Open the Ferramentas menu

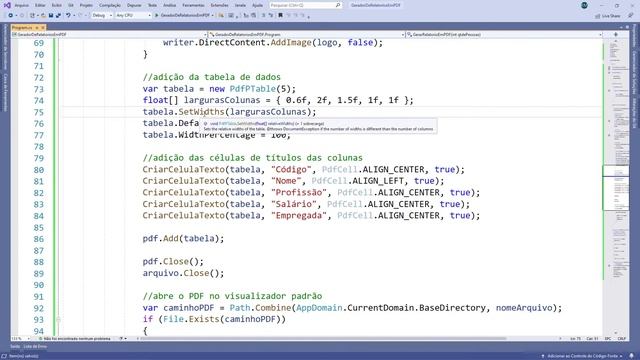pyautogui.click(x=193, y=5)
